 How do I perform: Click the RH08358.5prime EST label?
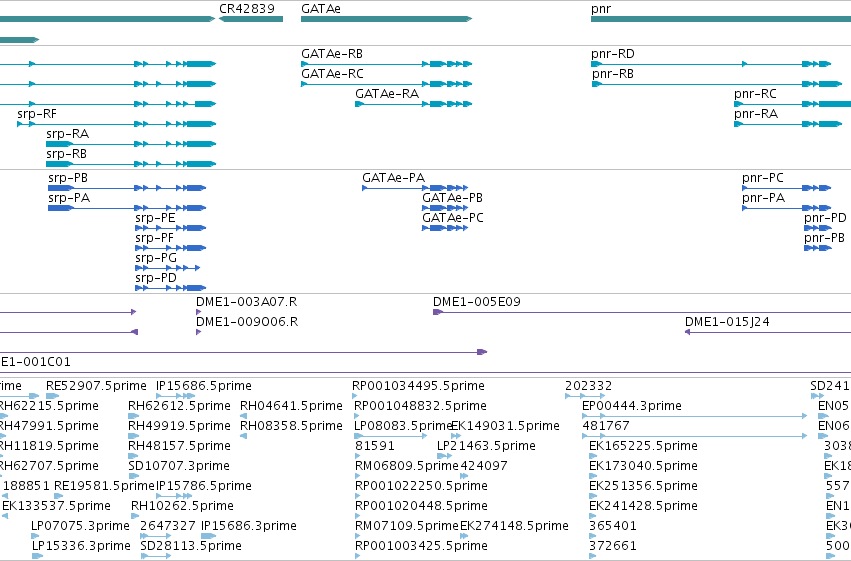pos(291,426)
